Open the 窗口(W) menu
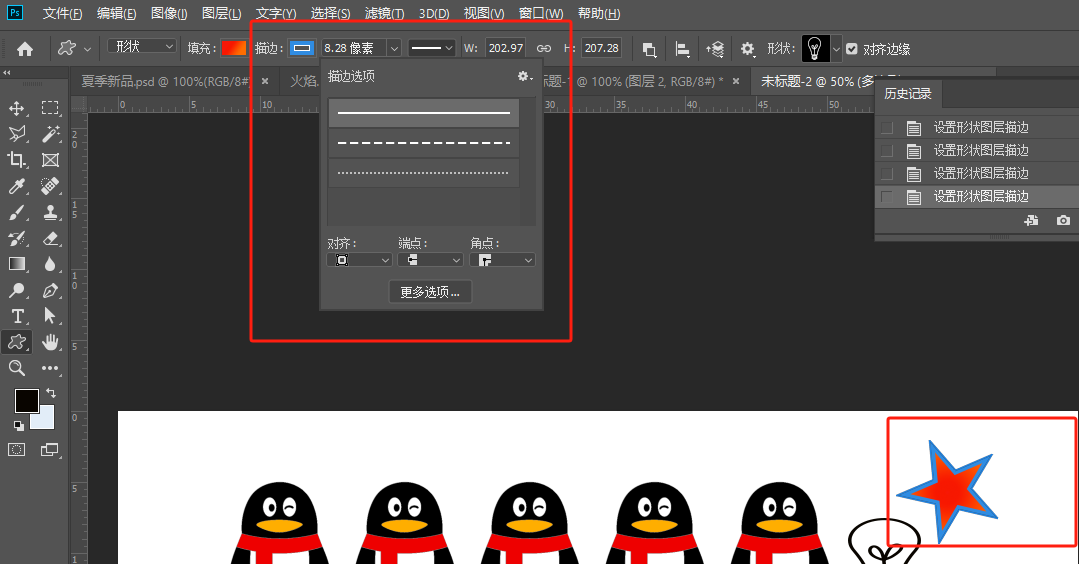The height and width of the screenshot is (564, 1079). [x=541, y=14]
